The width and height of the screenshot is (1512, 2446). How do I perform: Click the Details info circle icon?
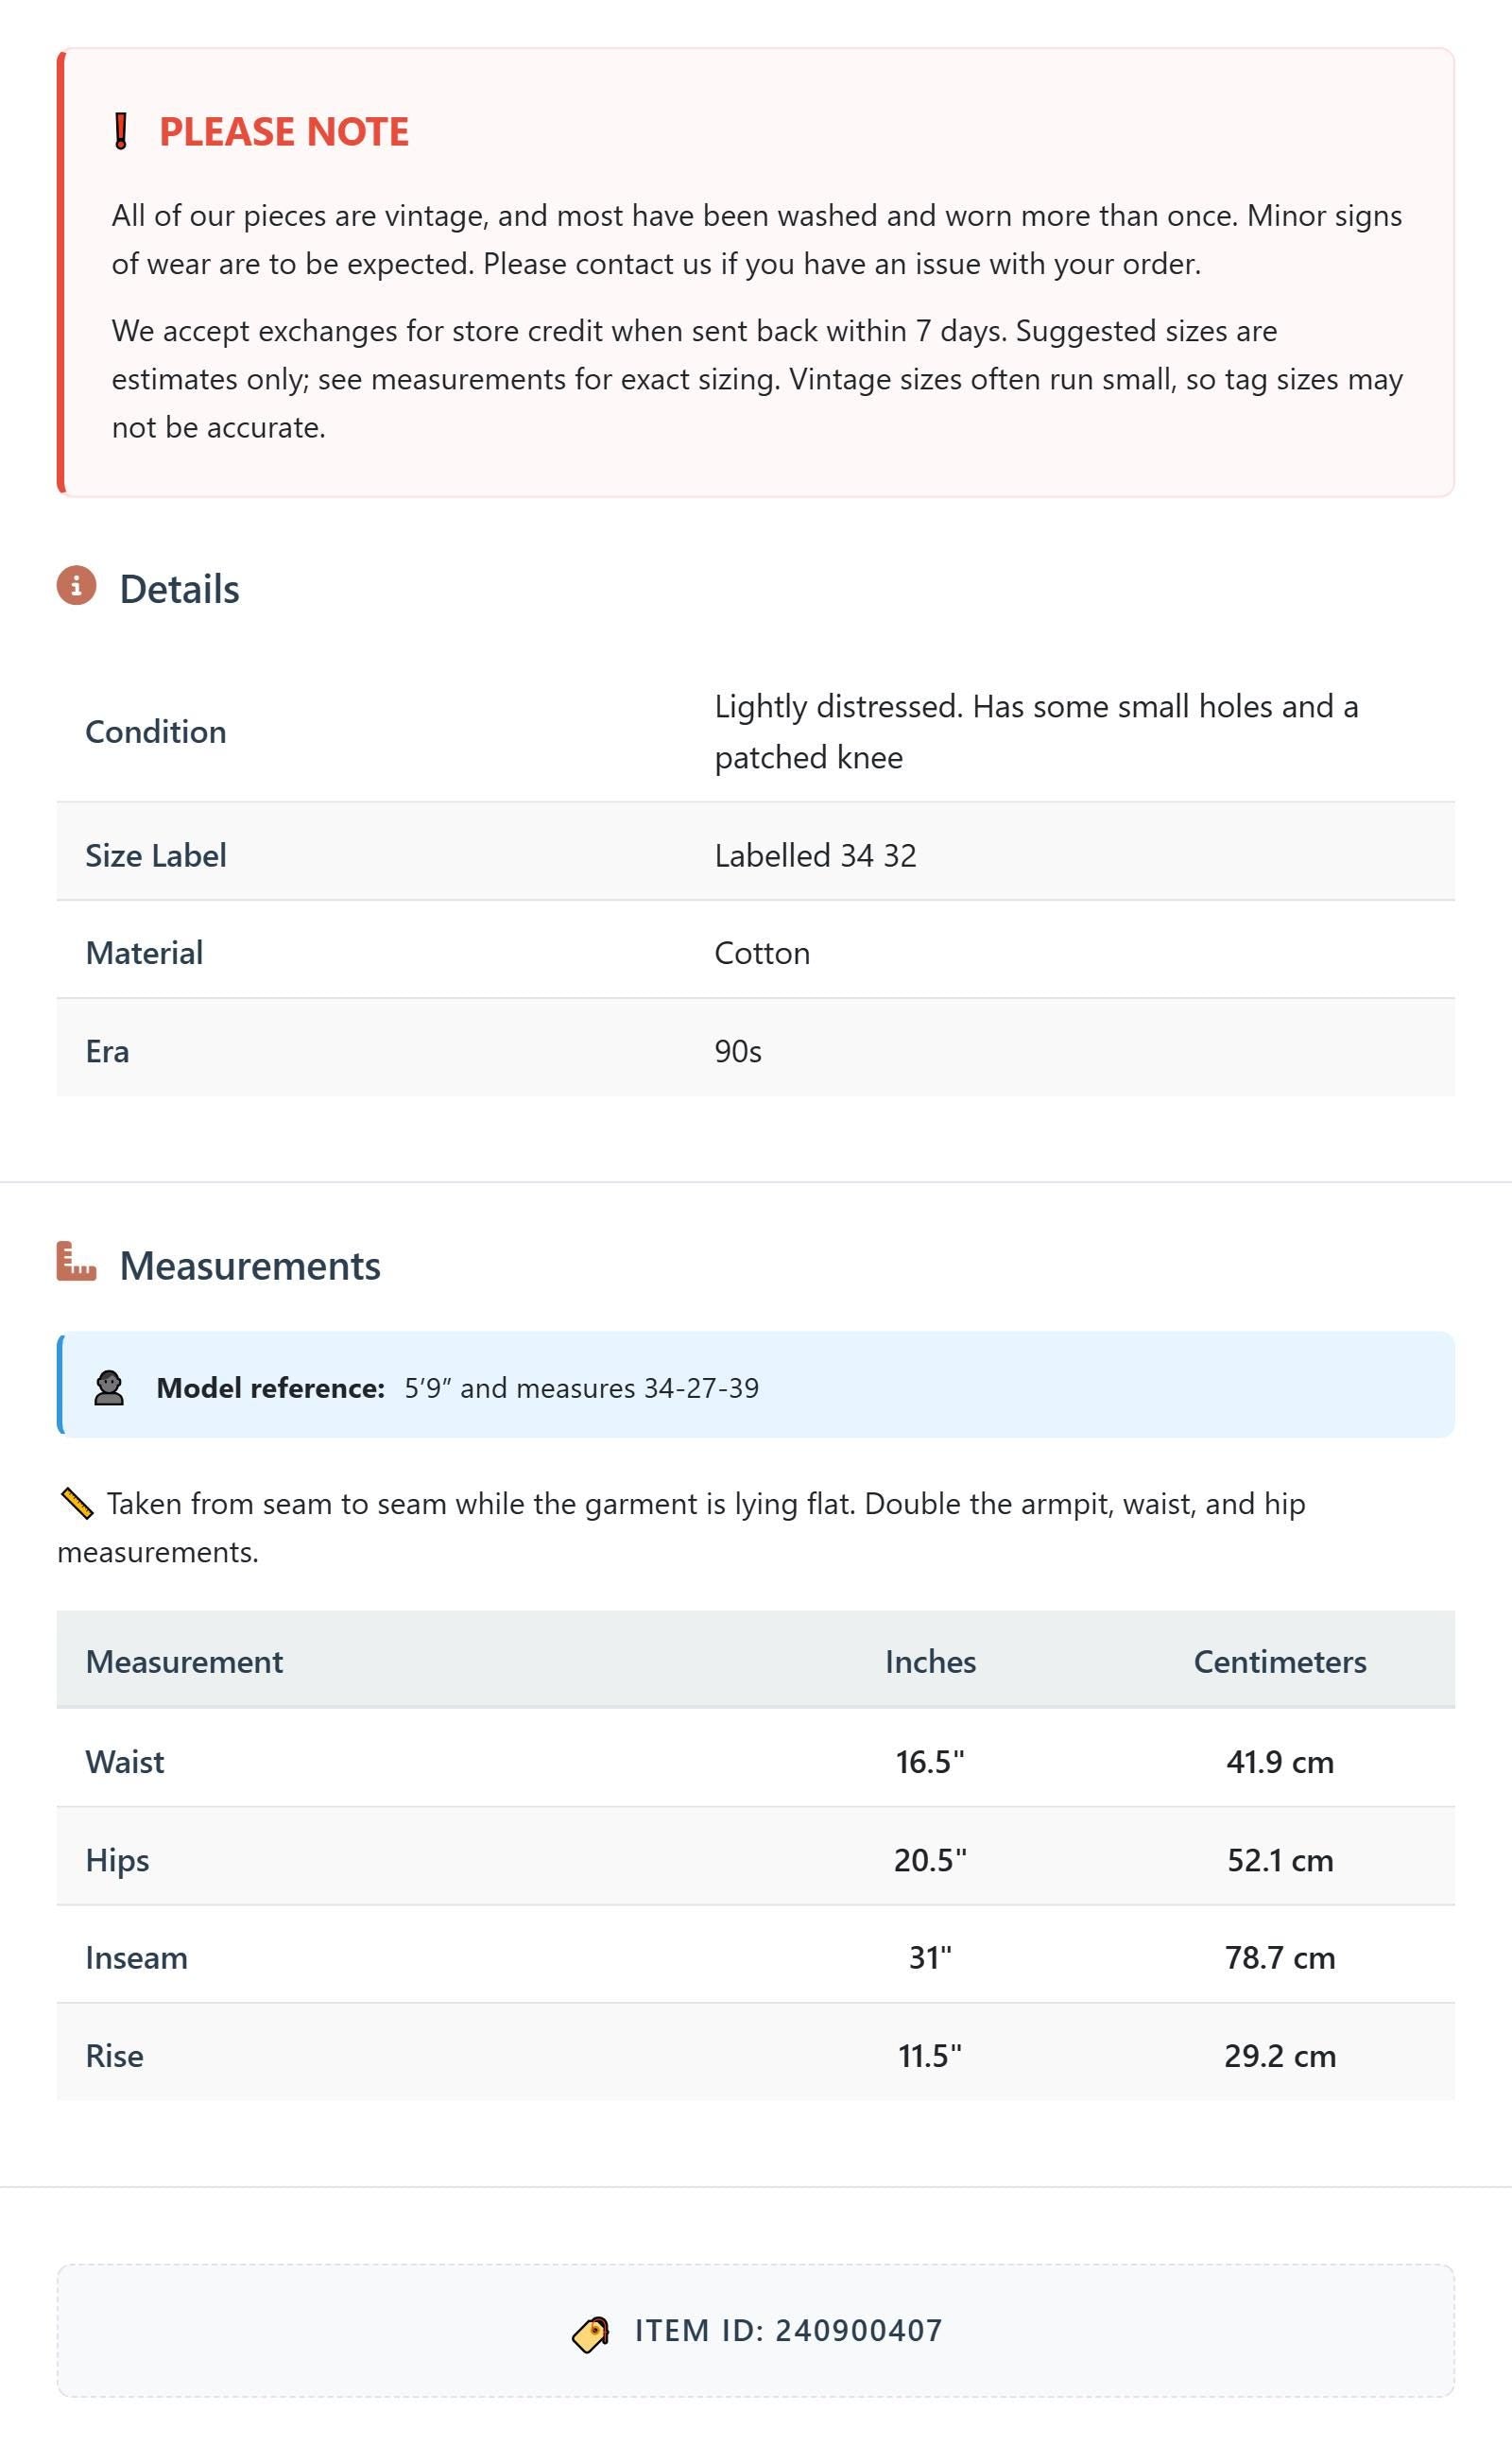(x=76, y=585)
